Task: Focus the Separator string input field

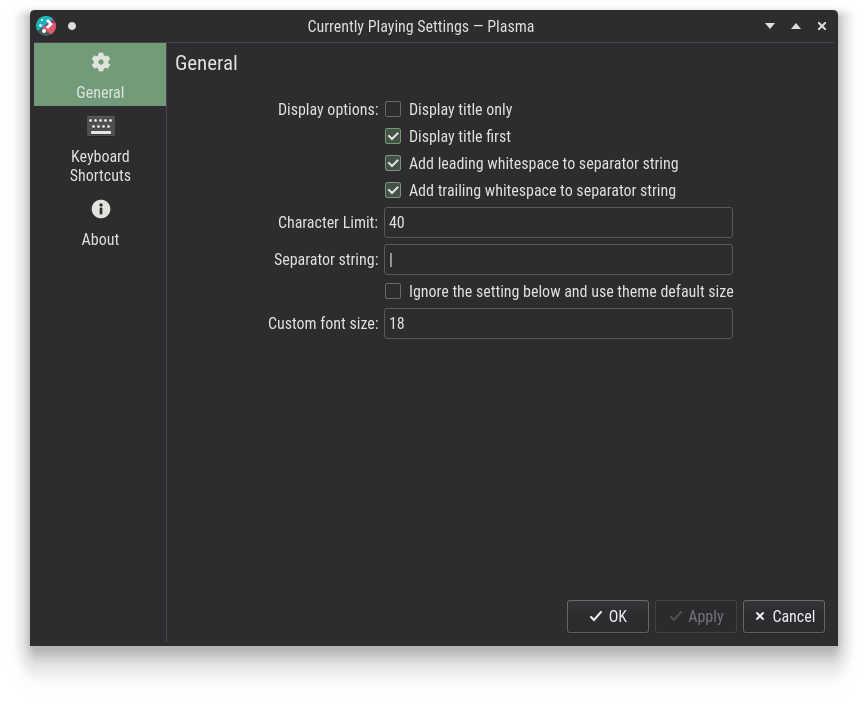Action: [558, 260]
